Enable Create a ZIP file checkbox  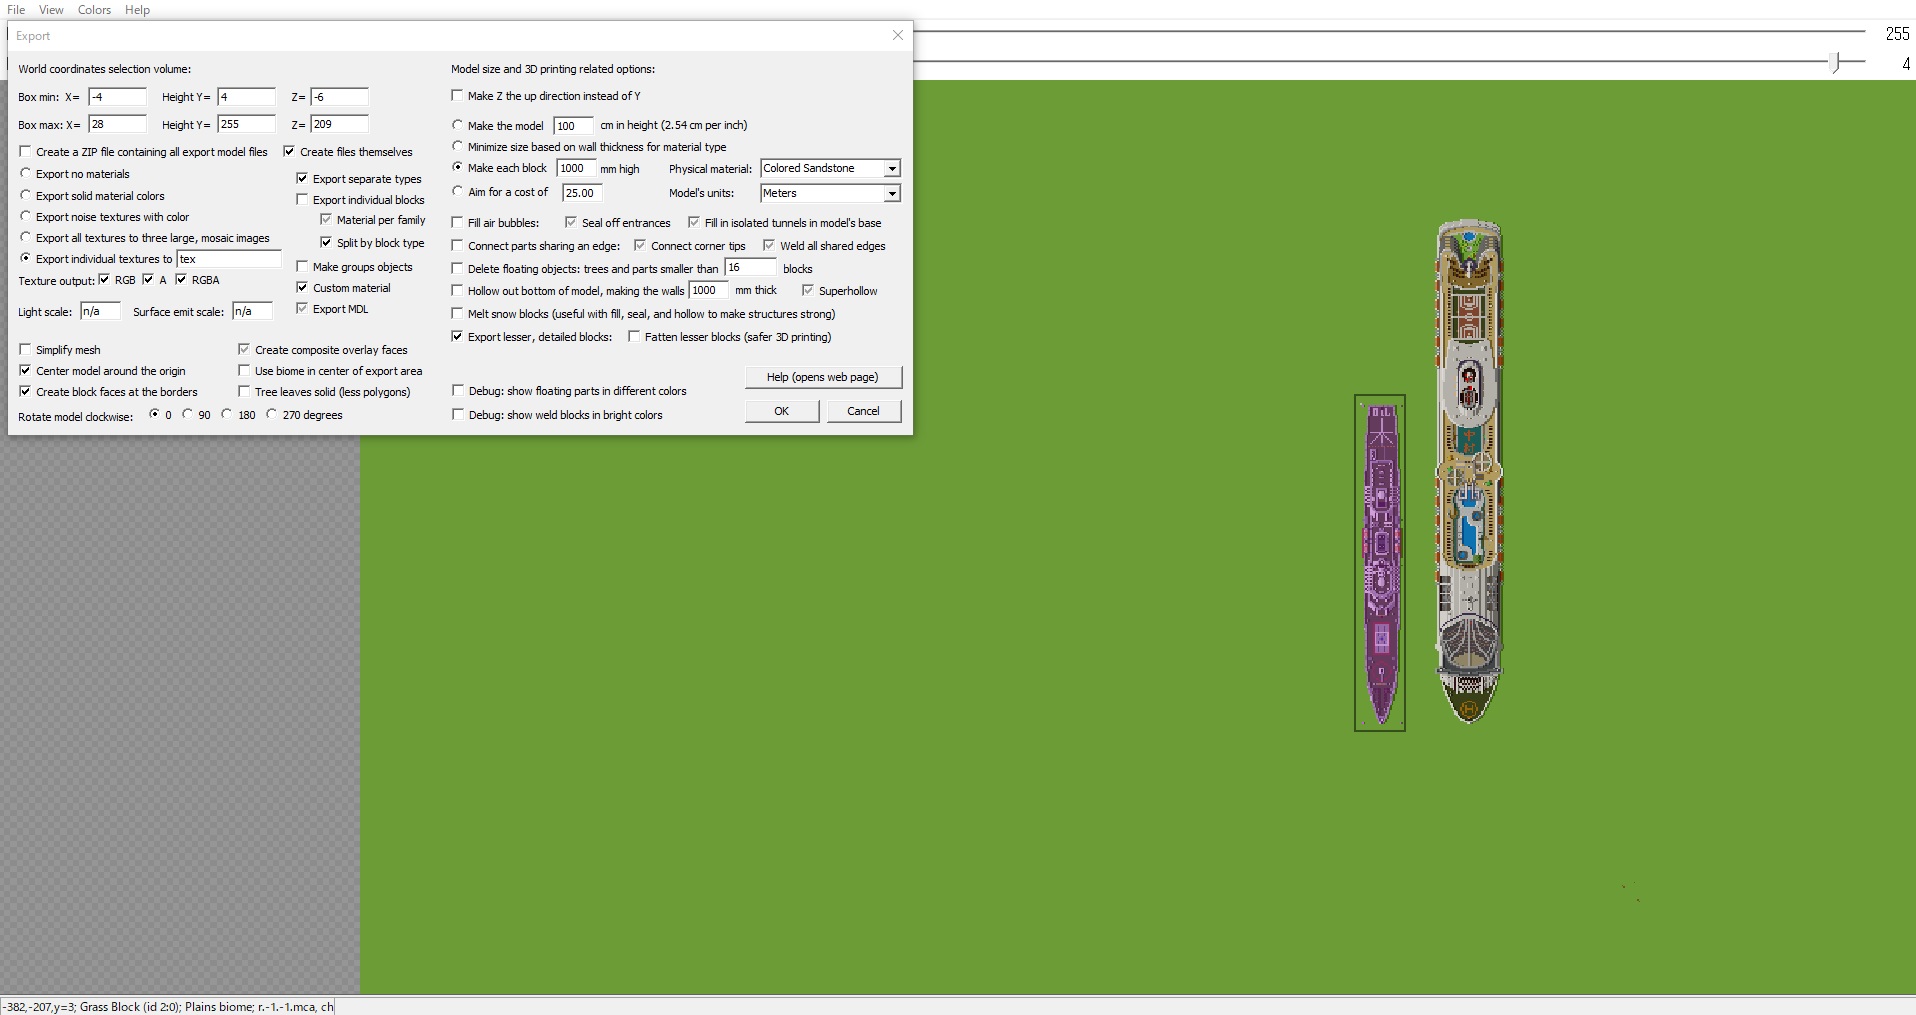pos(26,152)
